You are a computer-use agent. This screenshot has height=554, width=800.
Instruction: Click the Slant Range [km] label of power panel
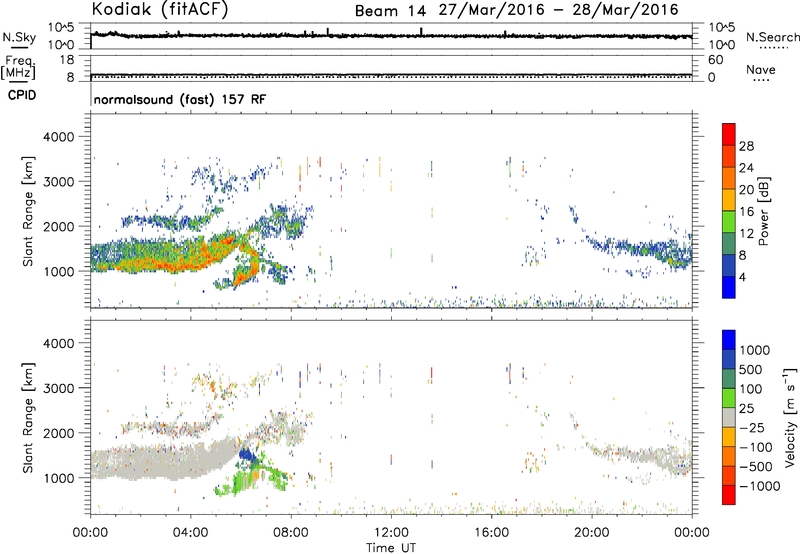click(28, 212)
